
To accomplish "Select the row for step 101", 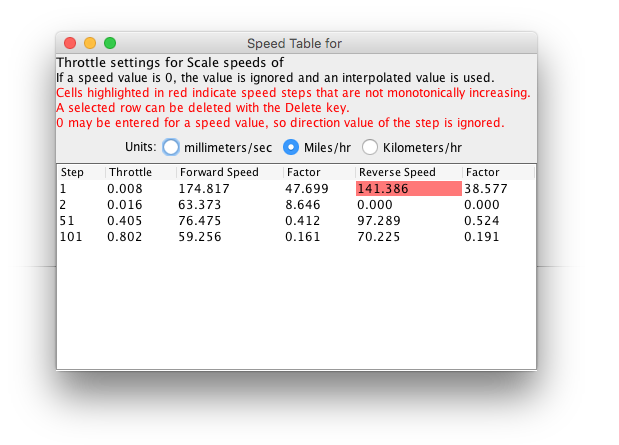I will click(x=296, y=237).
